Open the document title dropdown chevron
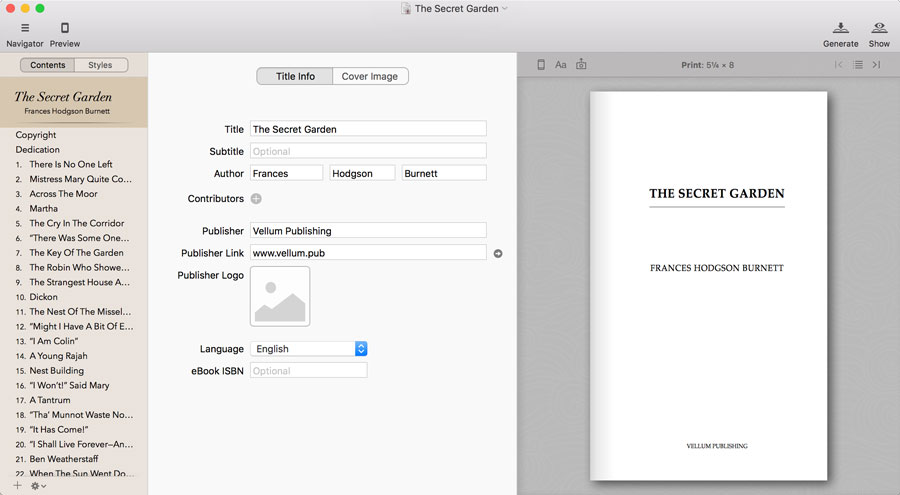The width and height of the screenshot is (900, 495). tap(505, 9)
